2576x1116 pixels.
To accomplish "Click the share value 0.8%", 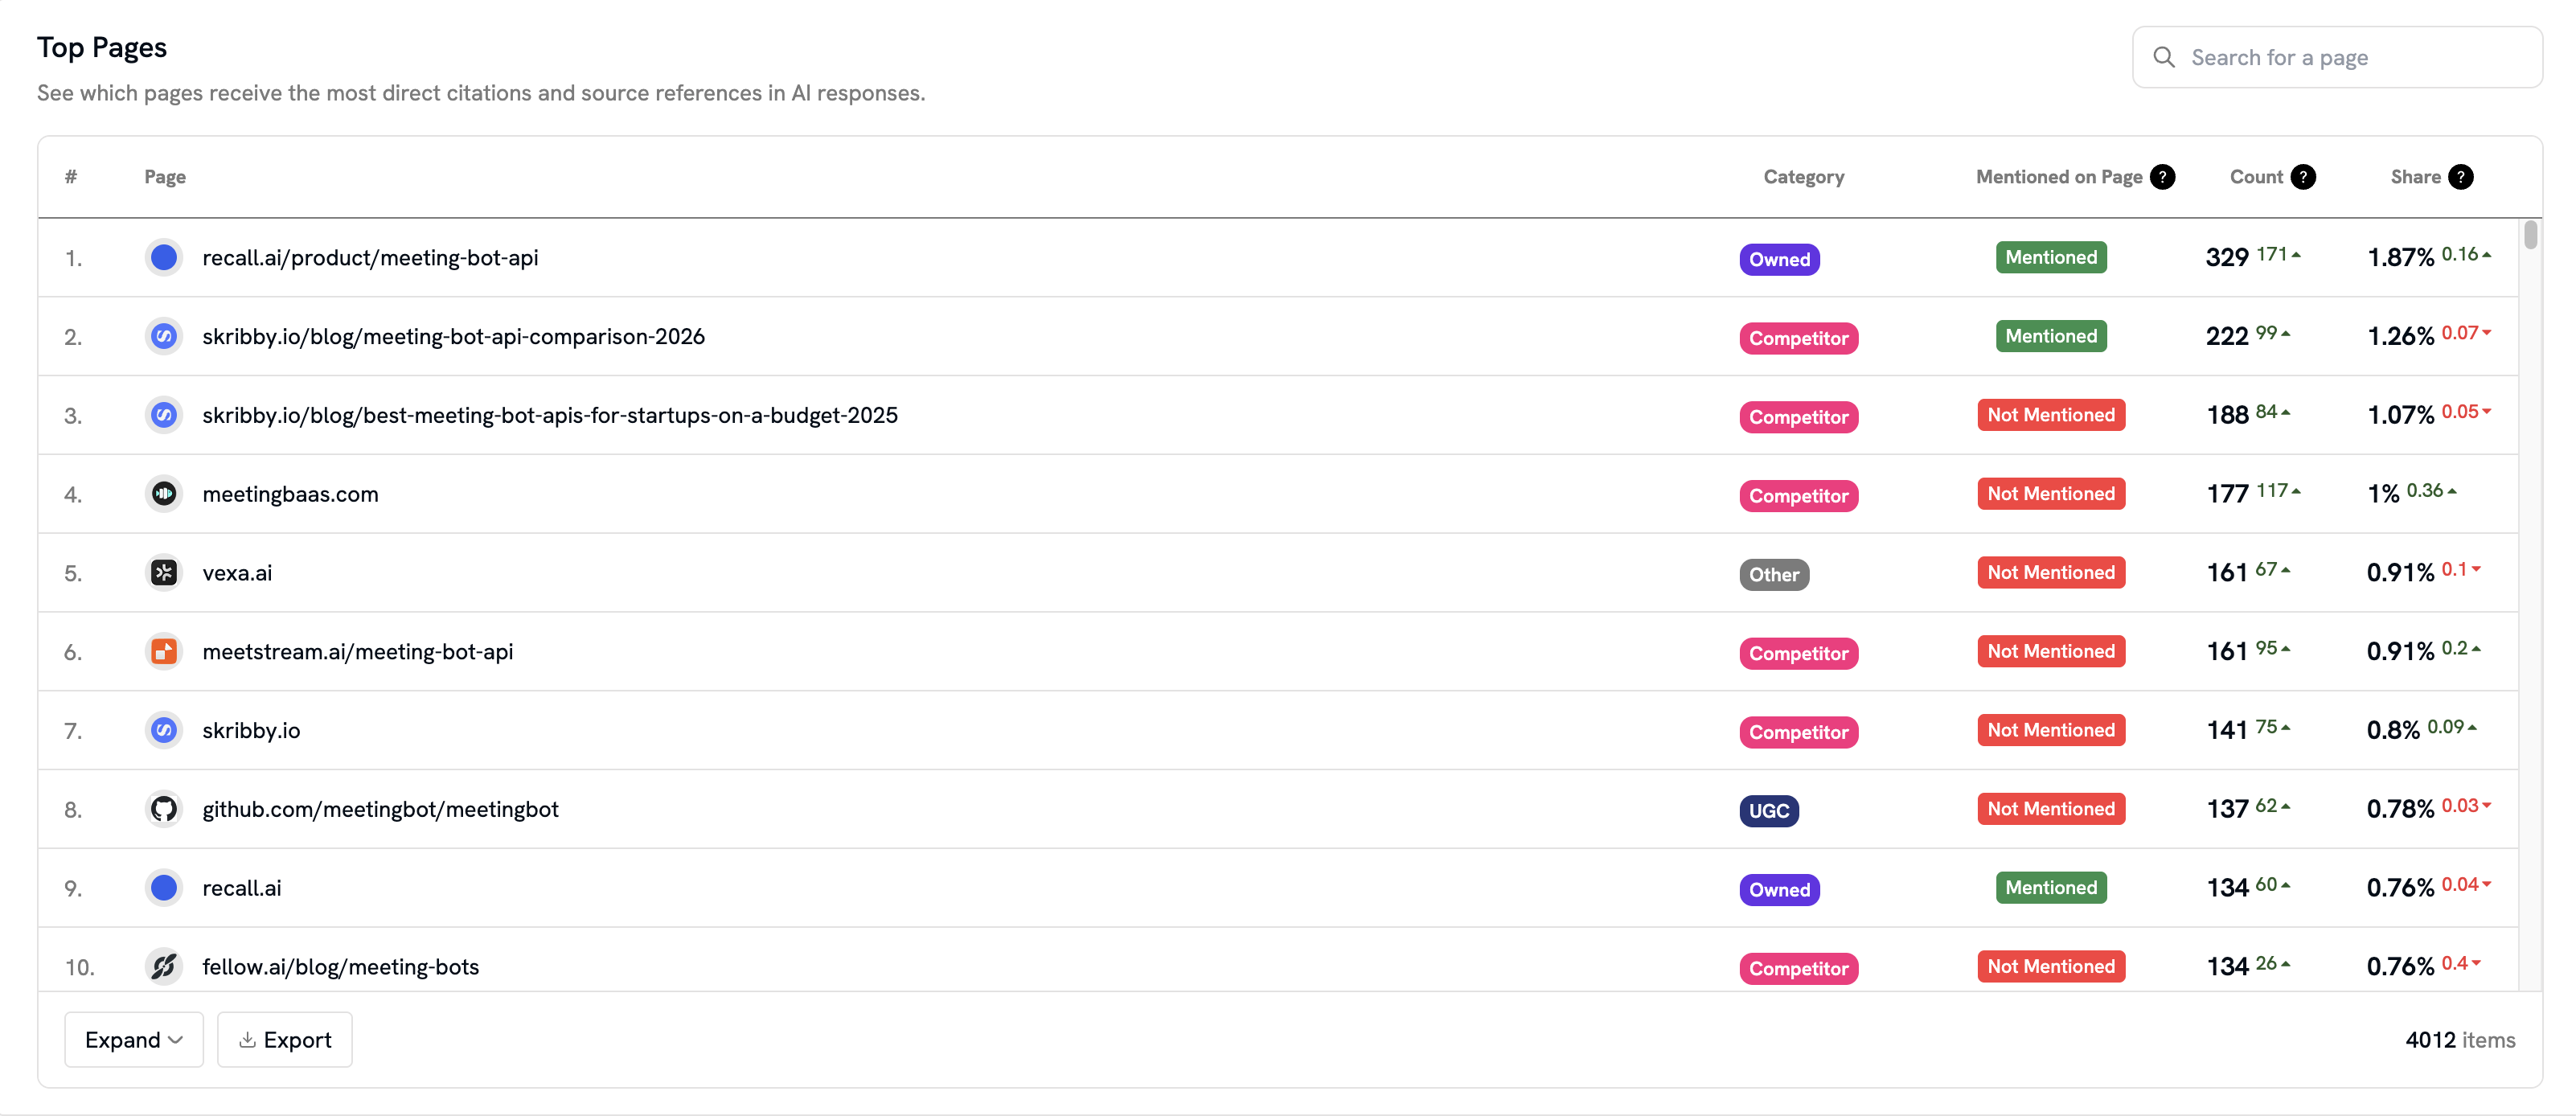I will 2393,731.
